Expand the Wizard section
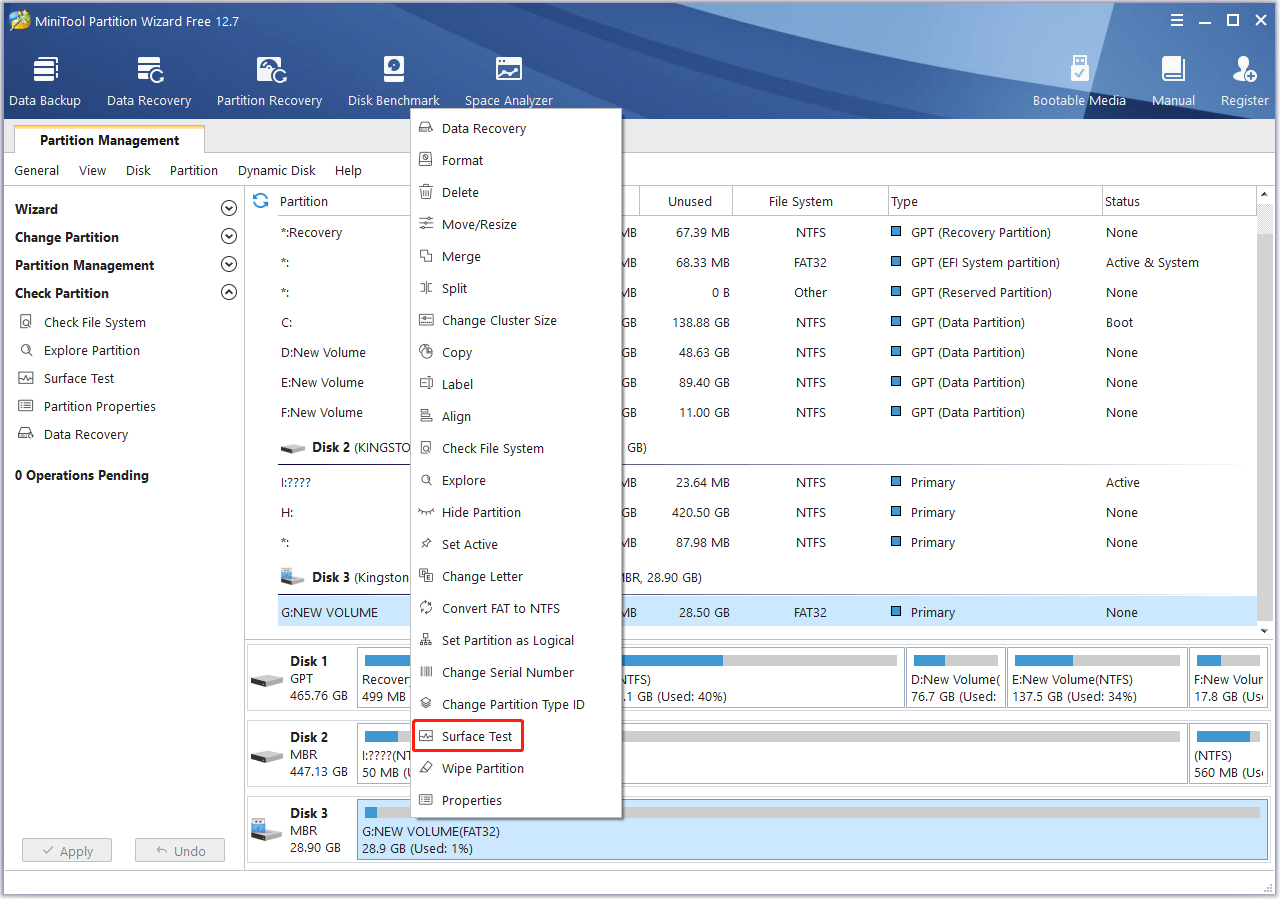This screenshot has height=900, width=1281. pos(229,209)
